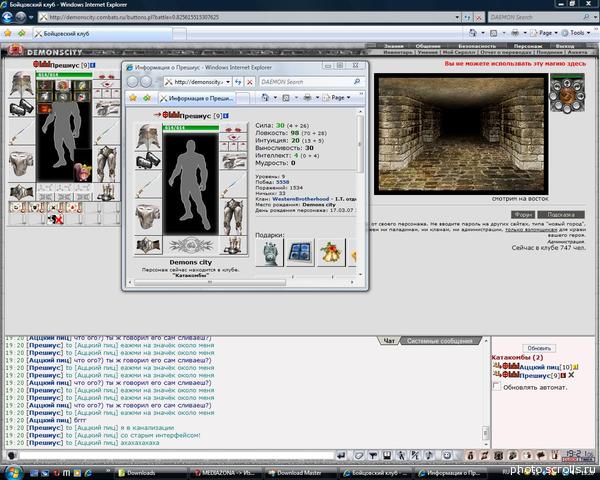Click the compass navigation control beside dungeon view
Image resolution: width=600 pixels, height=480 pixels.
click(x=567, y=94)
